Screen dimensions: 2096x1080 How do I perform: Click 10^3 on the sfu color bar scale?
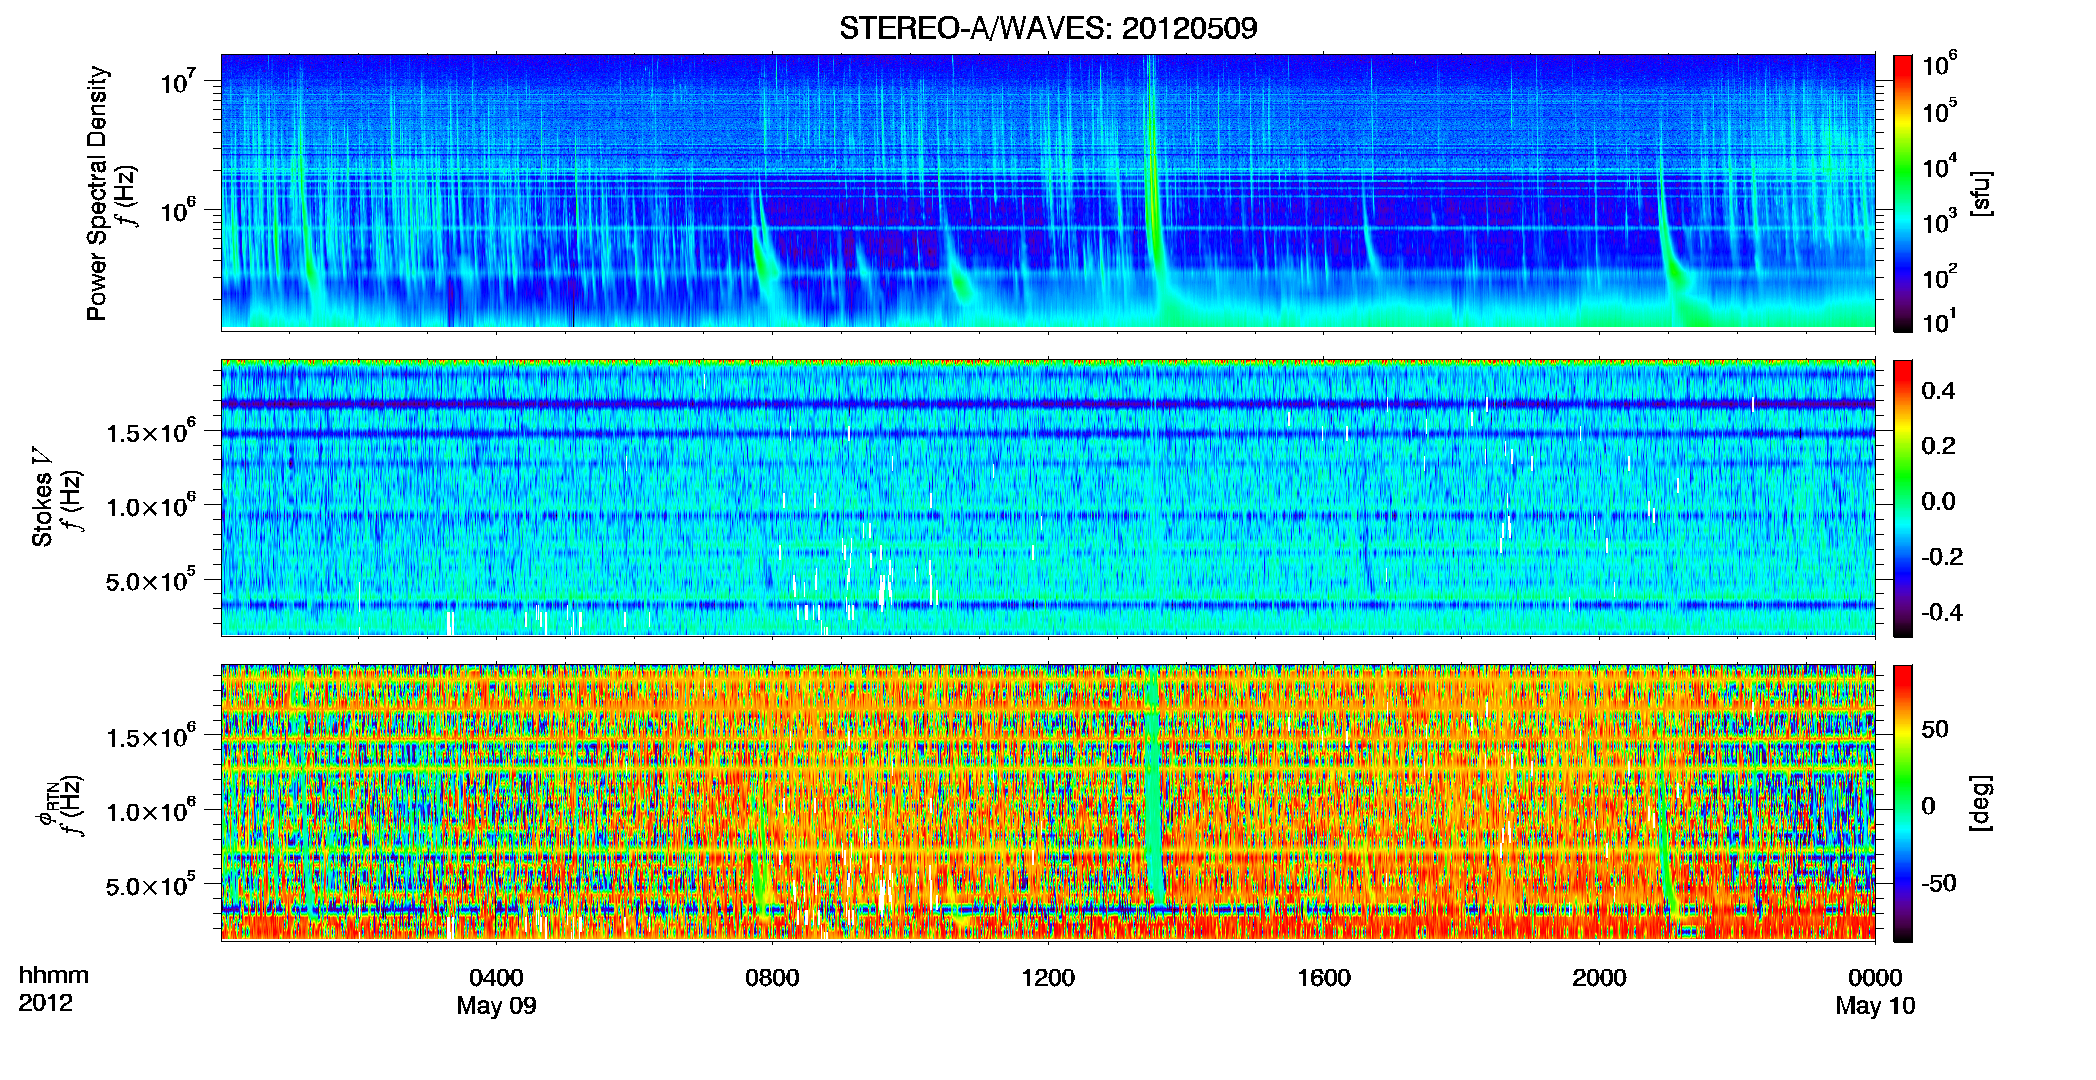tap(1940, 221)
